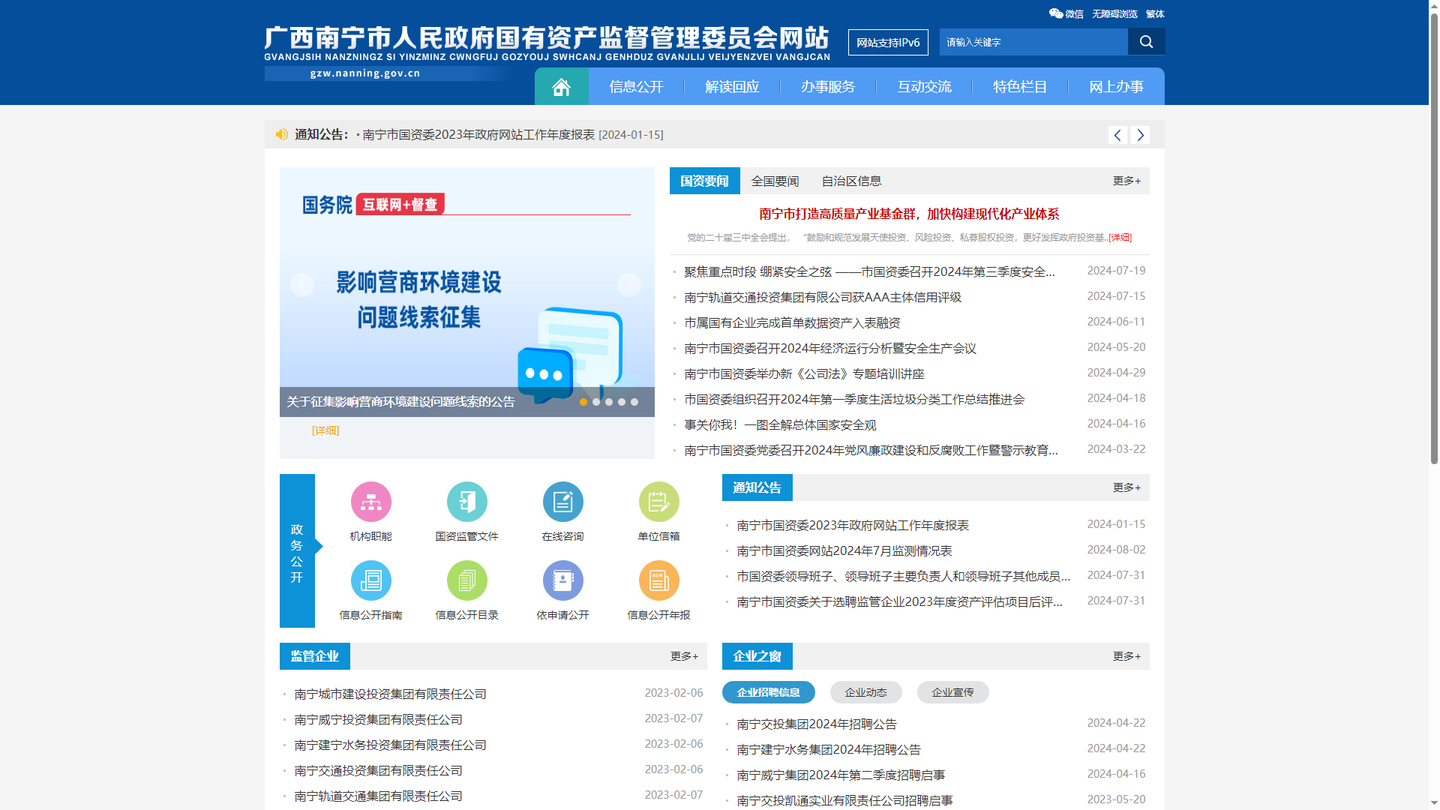This screenshot has width=1440, height=810.
Task: Click the keyword search input field
Action: pyautogui.click(x=1034, y=42)
